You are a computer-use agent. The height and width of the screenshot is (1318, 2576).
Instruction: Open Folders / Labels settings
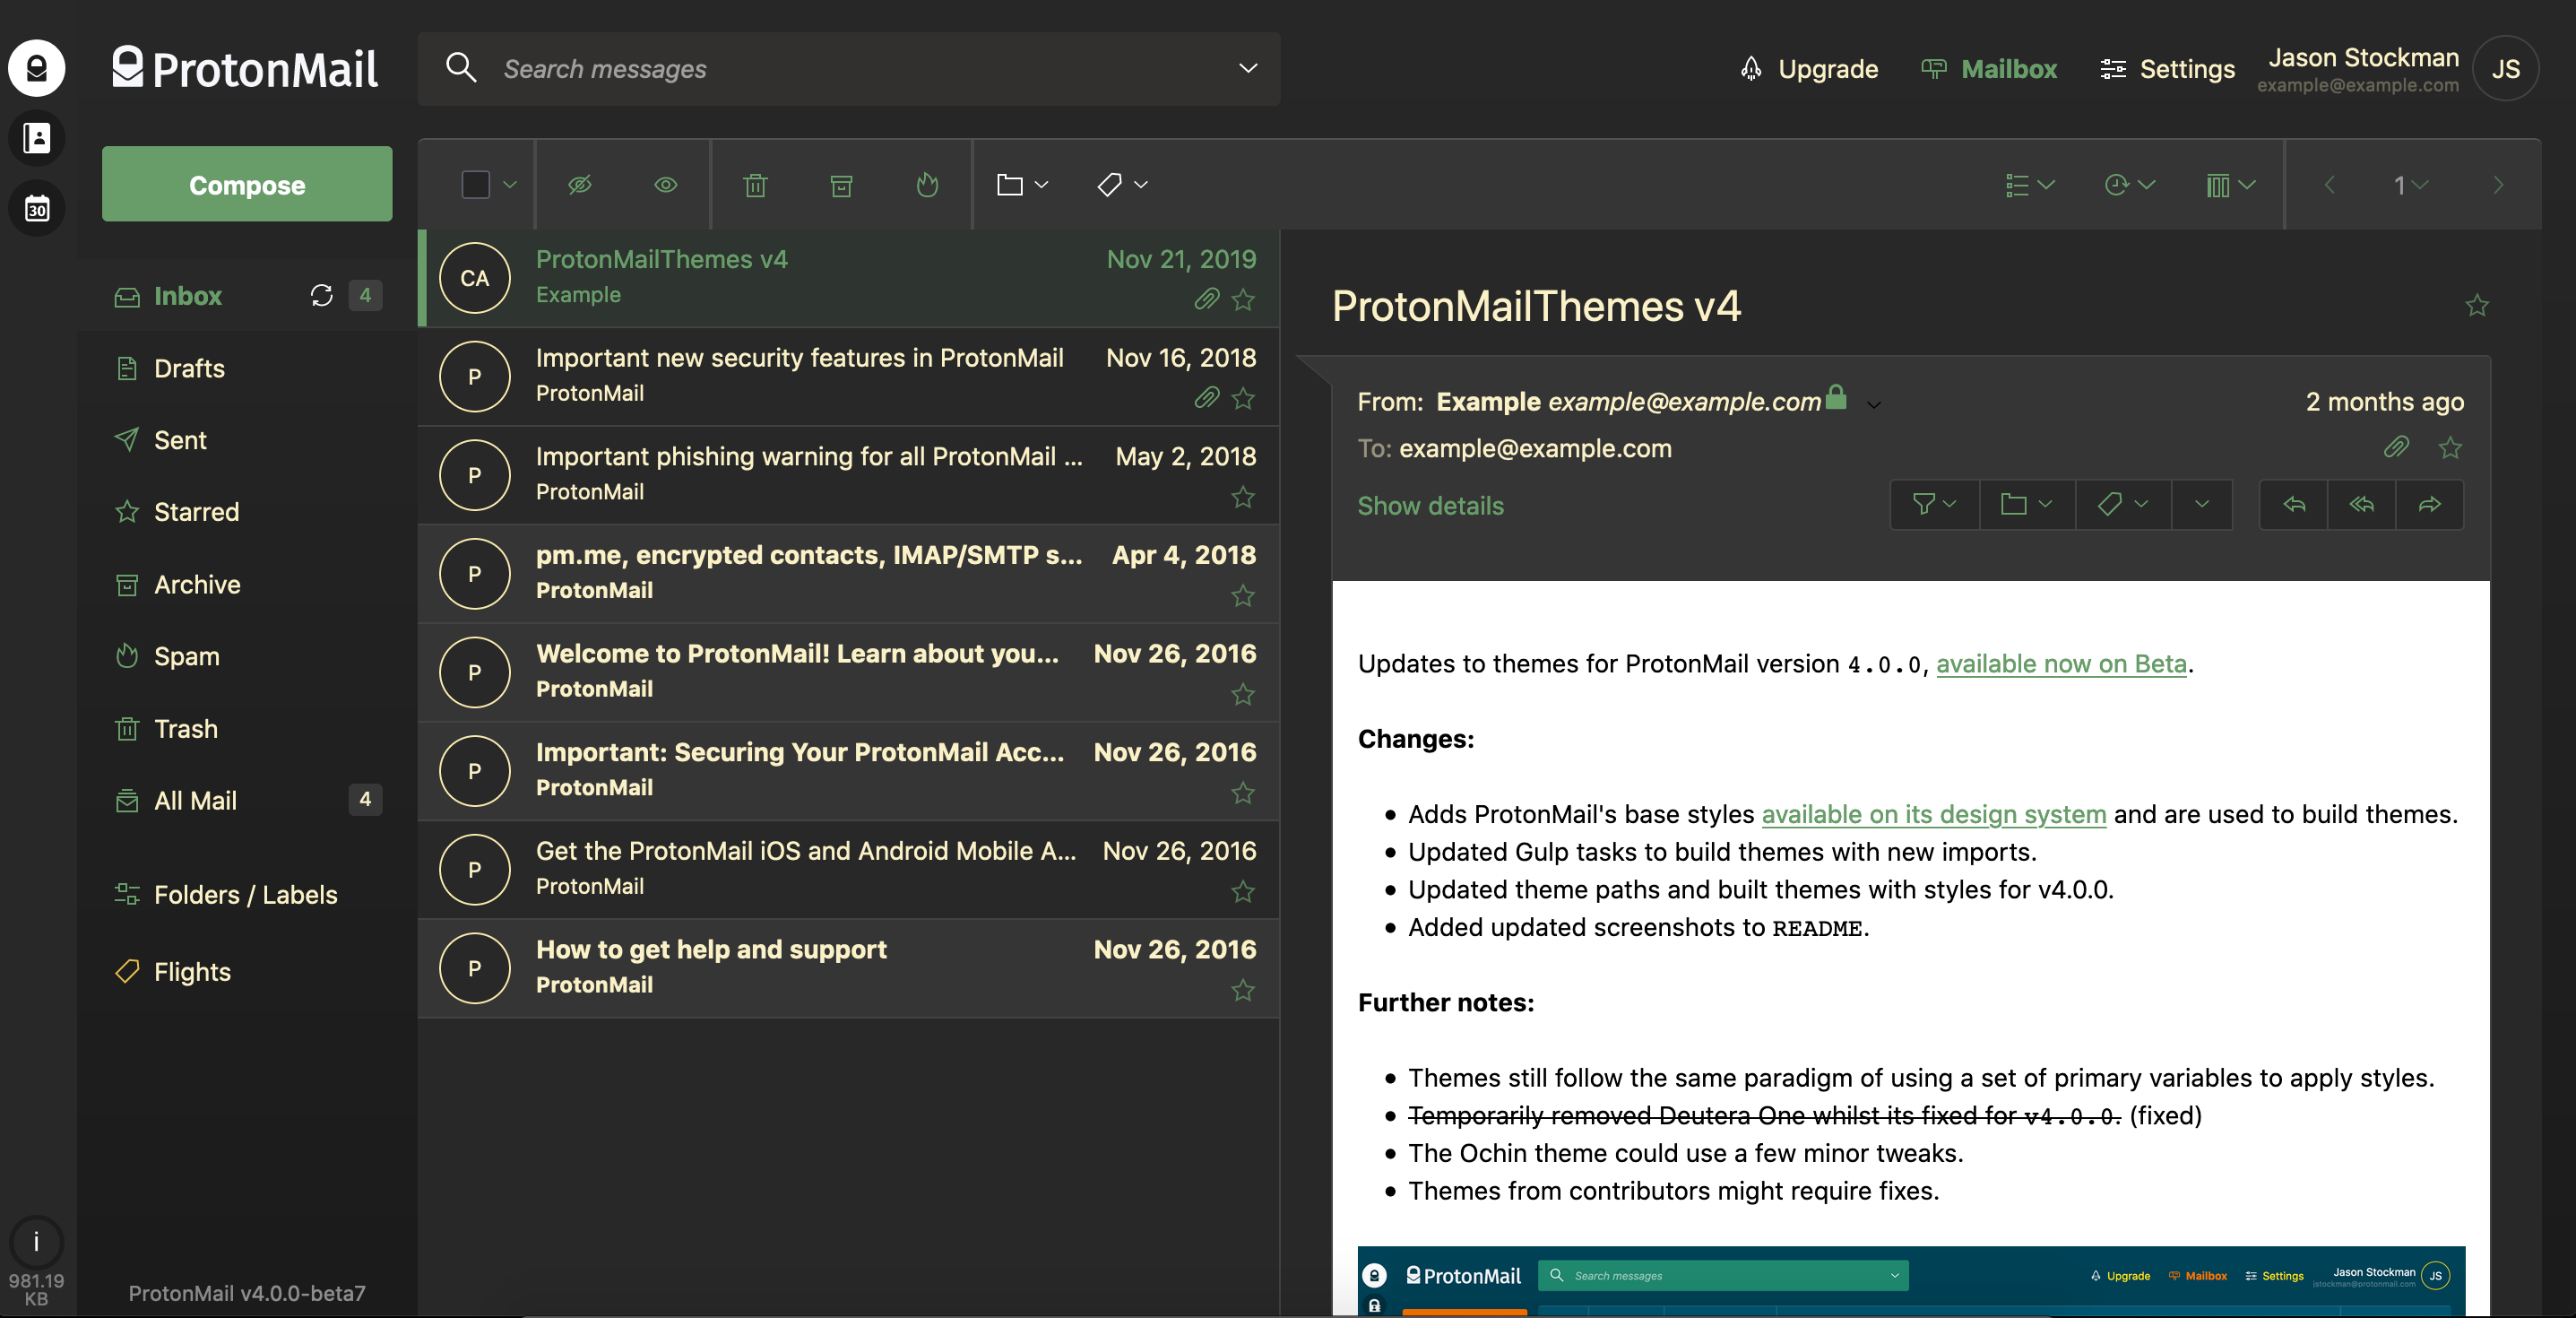tap(247, 895)
